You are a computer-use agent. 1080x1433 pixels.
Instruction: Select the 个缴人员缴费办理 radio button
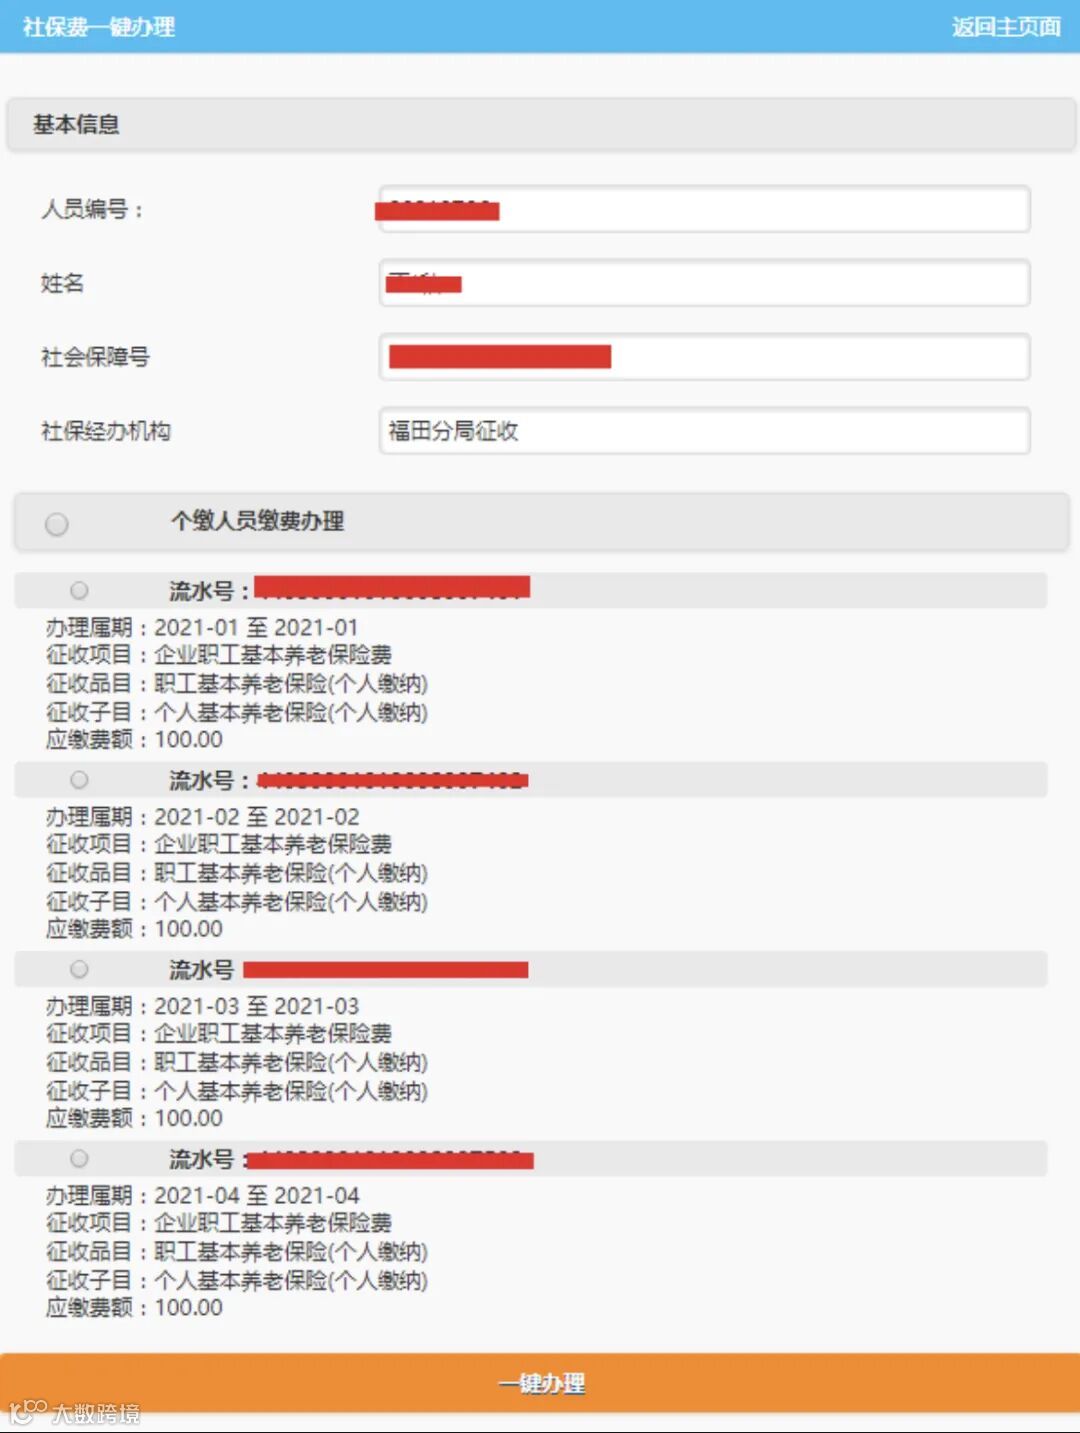click(57, 524)
